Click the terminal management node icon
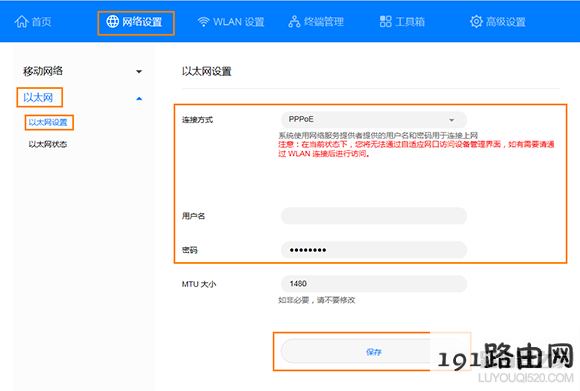Viewport: 580px width, 391px height. (294, 22)
